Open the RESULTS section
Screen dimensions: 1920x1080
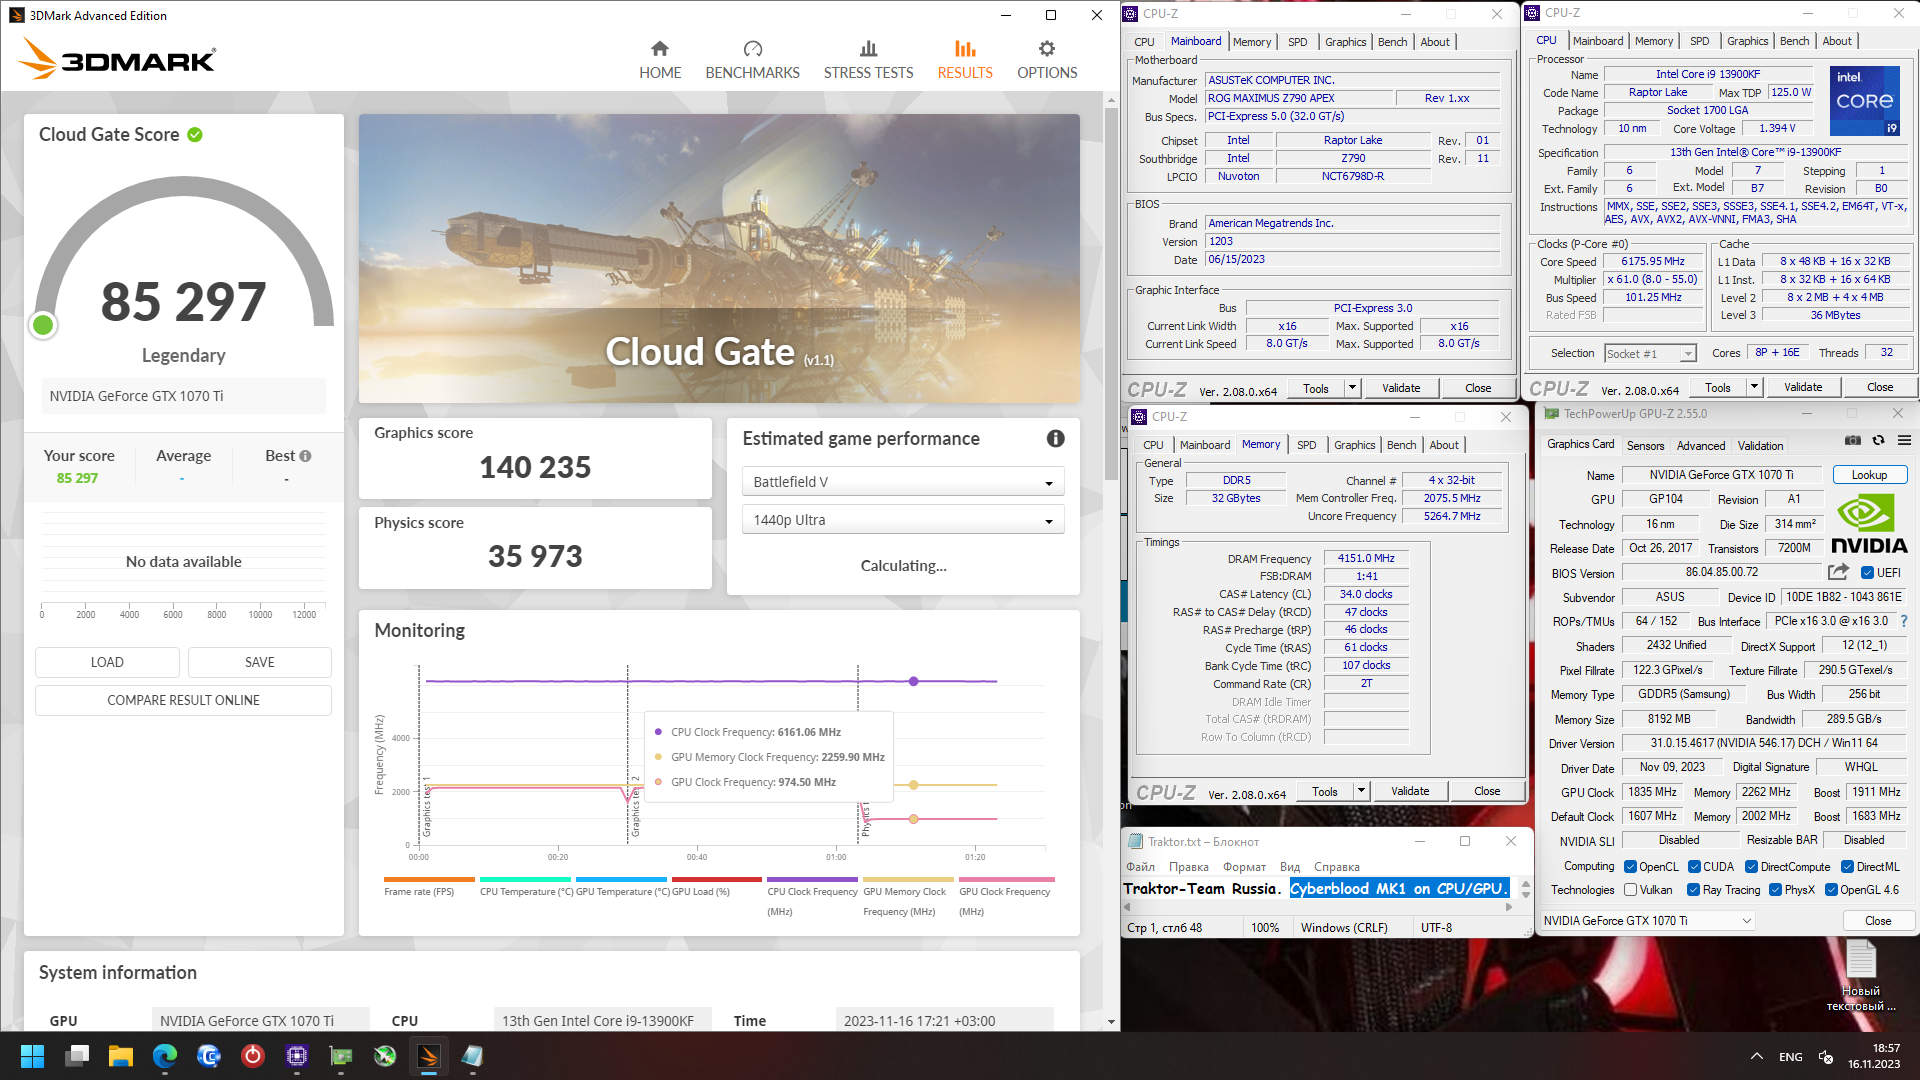[965, 60]
